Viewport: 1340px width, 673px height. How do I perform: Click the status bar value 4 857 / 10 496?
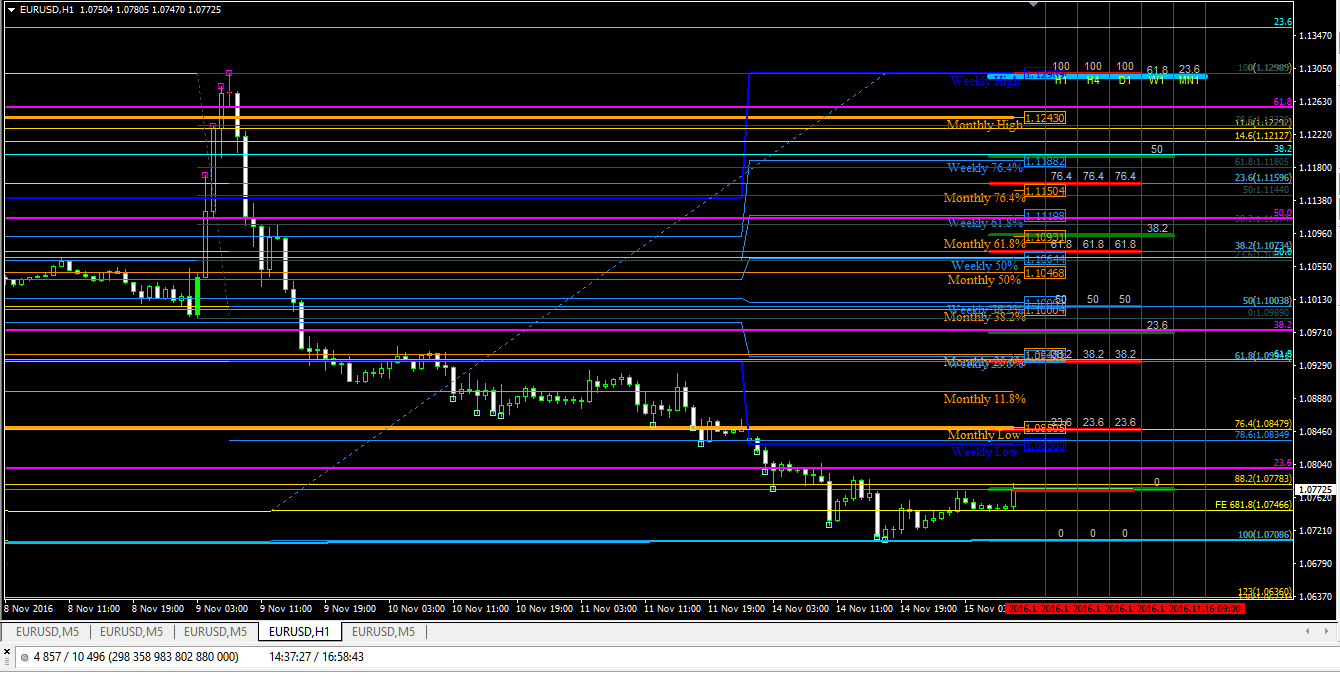pyautogui.click(x=137, y=657)
